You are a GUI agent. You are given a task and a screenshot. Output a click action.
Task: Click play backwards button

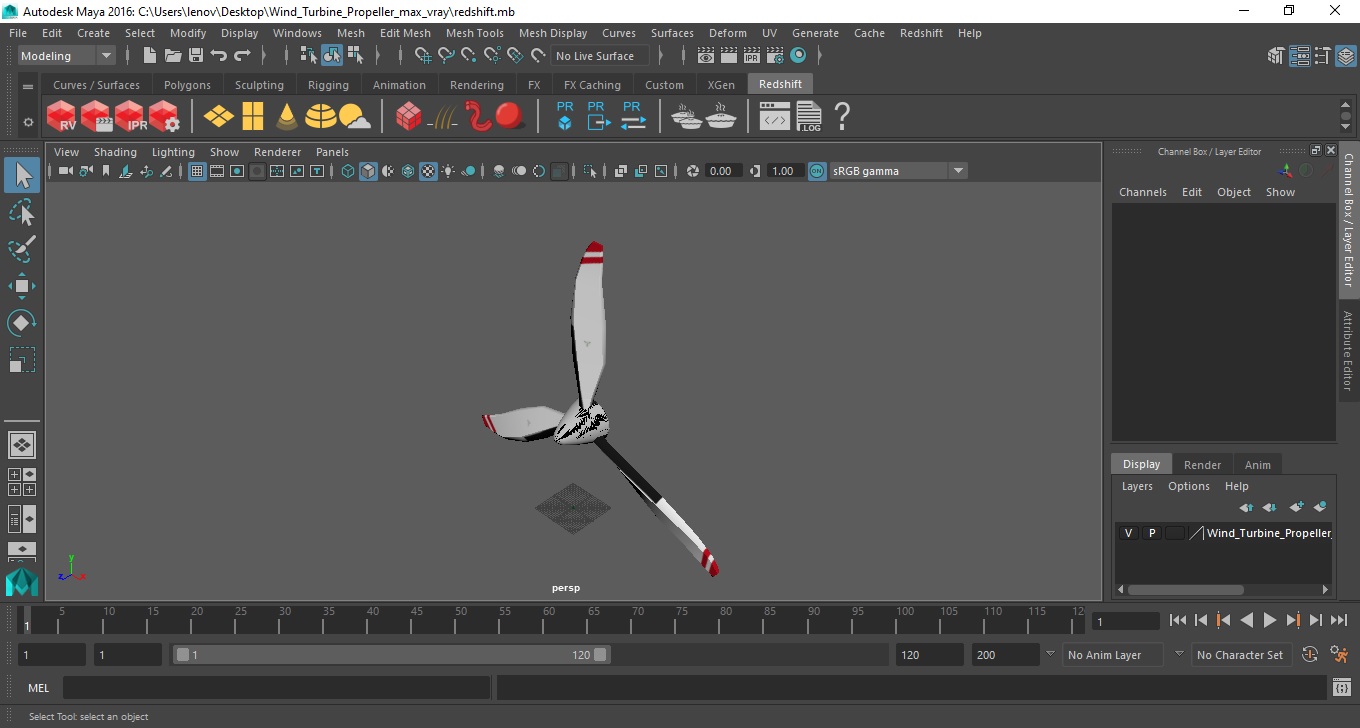[1246, 620]
